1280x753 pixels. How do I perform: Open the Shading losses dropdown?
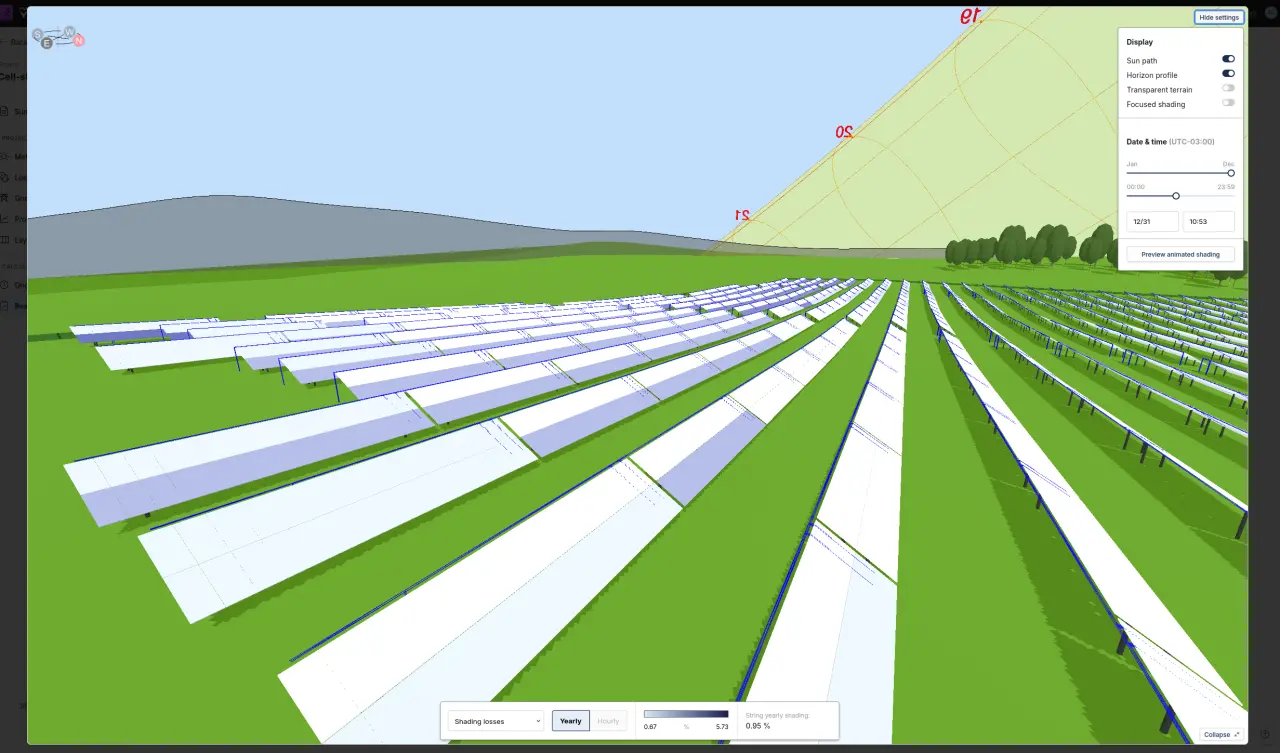[496, 721]
